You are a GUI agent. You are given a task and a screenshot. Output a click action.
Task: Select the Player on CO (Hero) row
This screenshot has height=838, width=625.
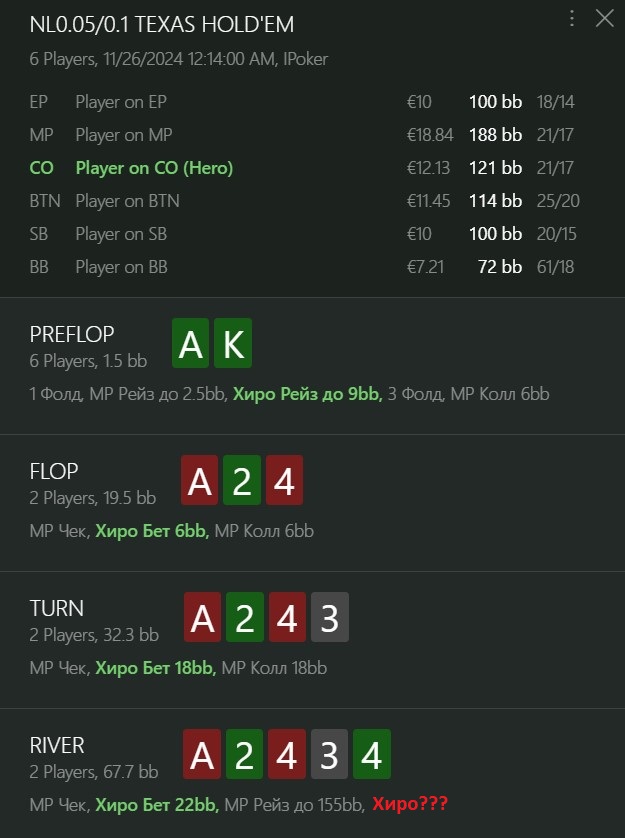click(154, 168)
